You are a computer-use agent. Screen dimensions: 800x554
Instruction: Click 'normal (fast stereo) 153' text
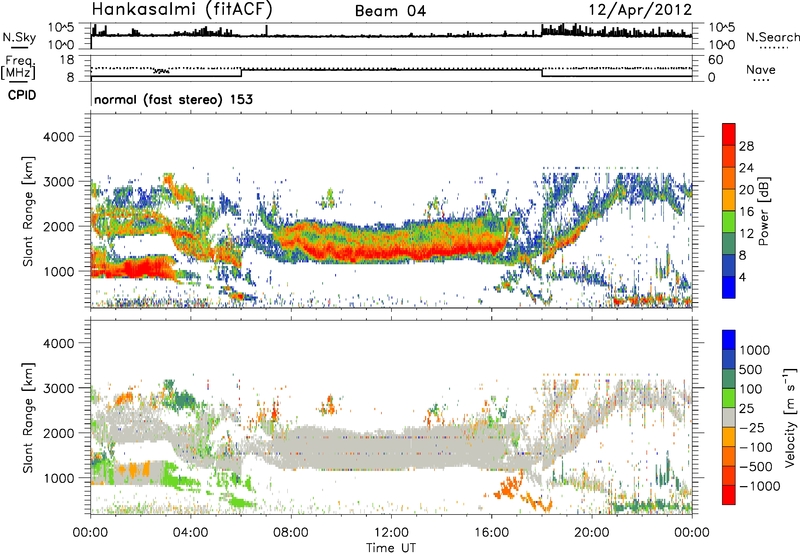coord(173,100)
